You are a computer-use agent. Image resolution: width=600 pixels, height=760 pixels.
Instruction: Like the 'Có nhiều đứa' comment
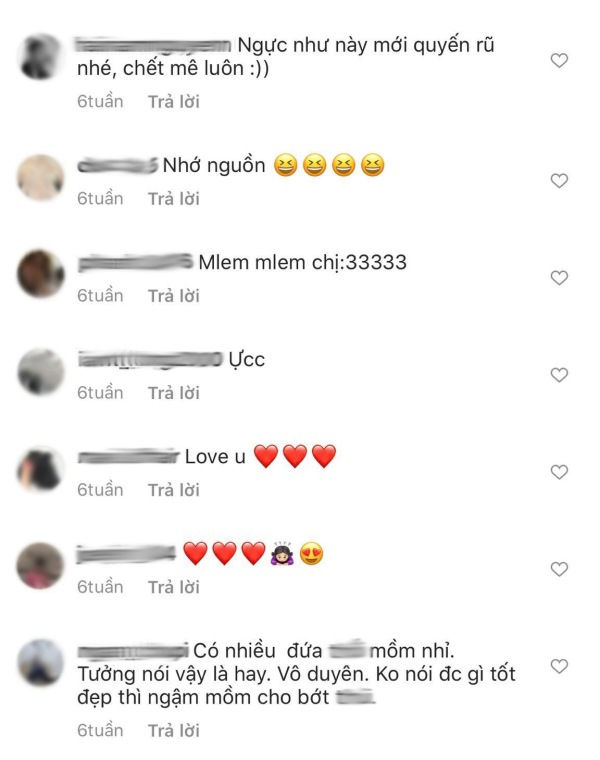click(559, 666)
